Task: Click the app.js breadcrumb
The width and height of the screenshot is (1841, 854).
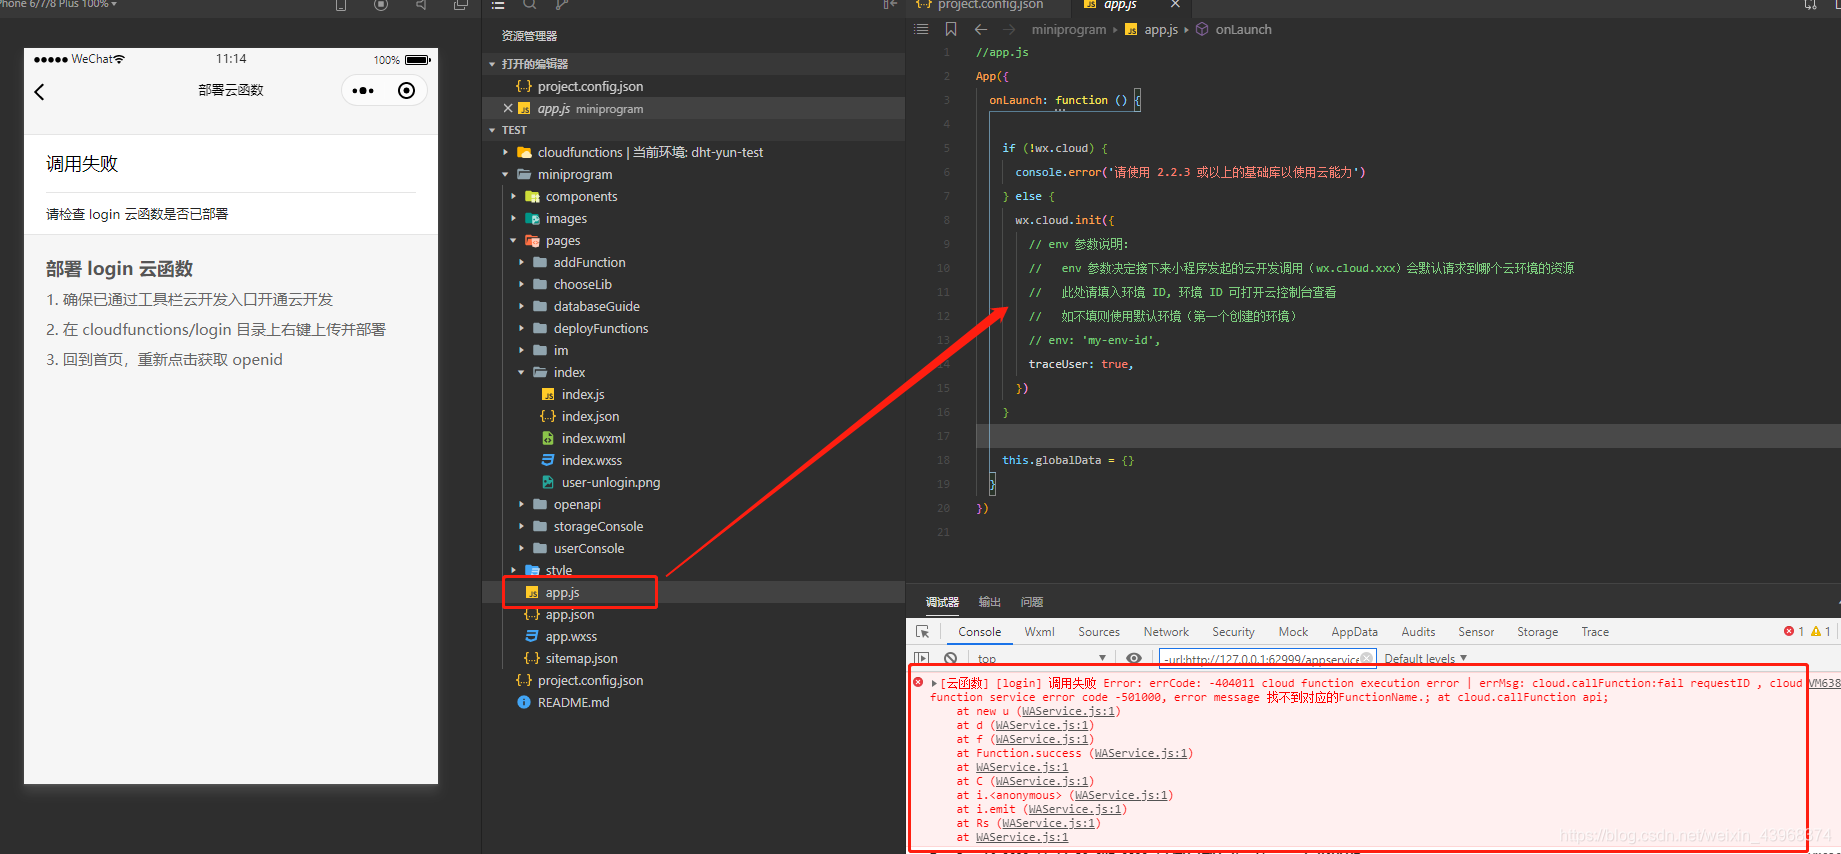Action: pyautogui.click(x=1161, y=29)
